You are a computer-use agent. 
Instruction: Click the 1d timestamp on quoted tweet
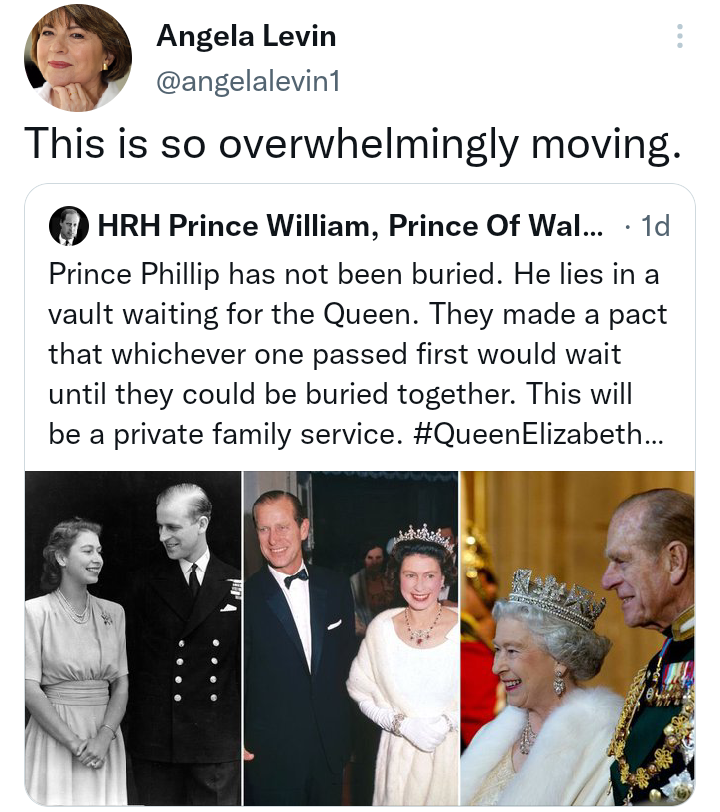tap(654, 227)
